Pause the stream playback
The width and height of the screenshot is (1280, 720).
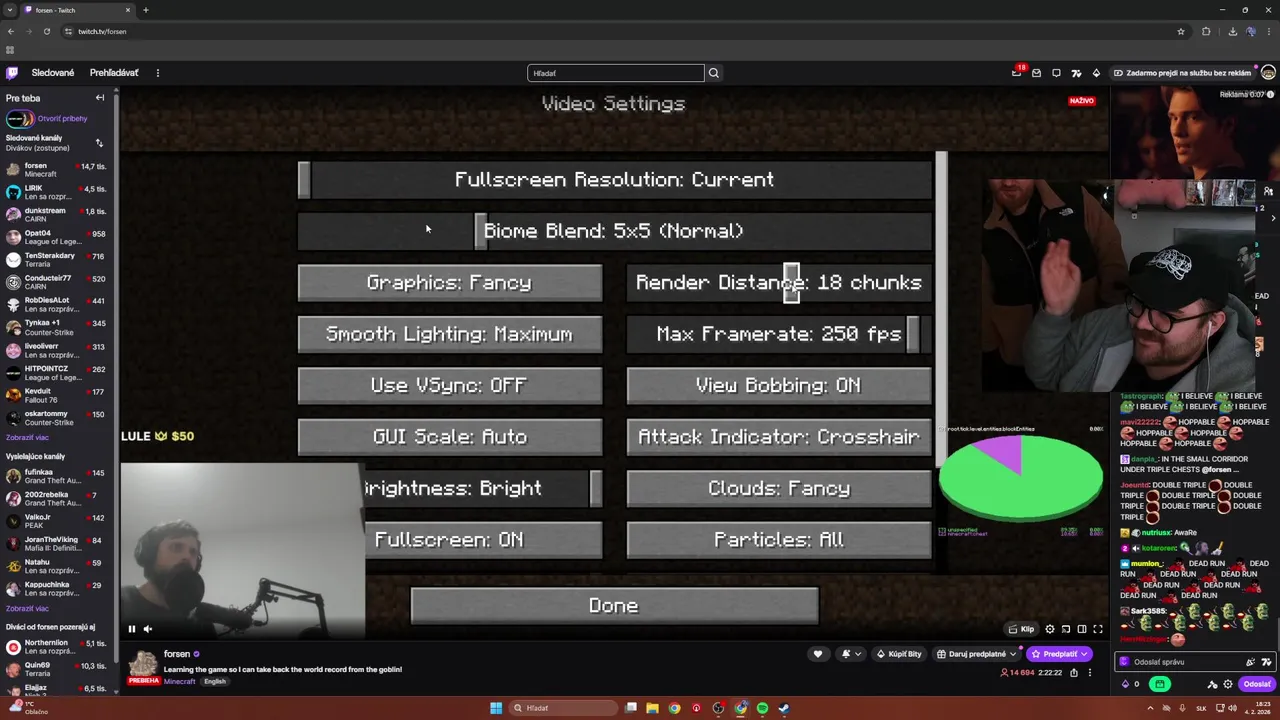pyautogui.click(x=131, y=629)
